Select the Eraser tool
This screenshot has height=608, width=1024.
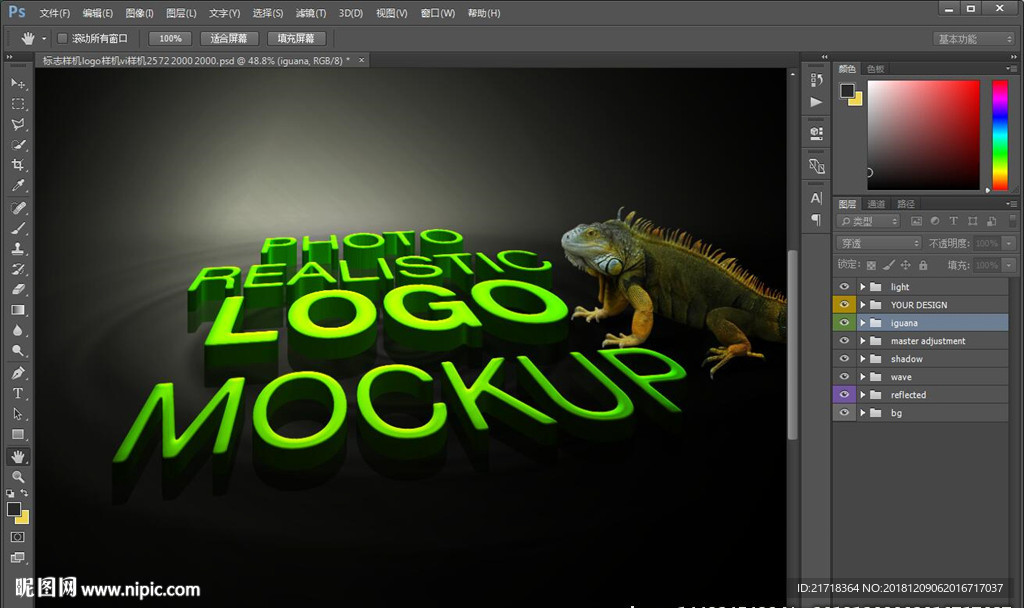18,290
